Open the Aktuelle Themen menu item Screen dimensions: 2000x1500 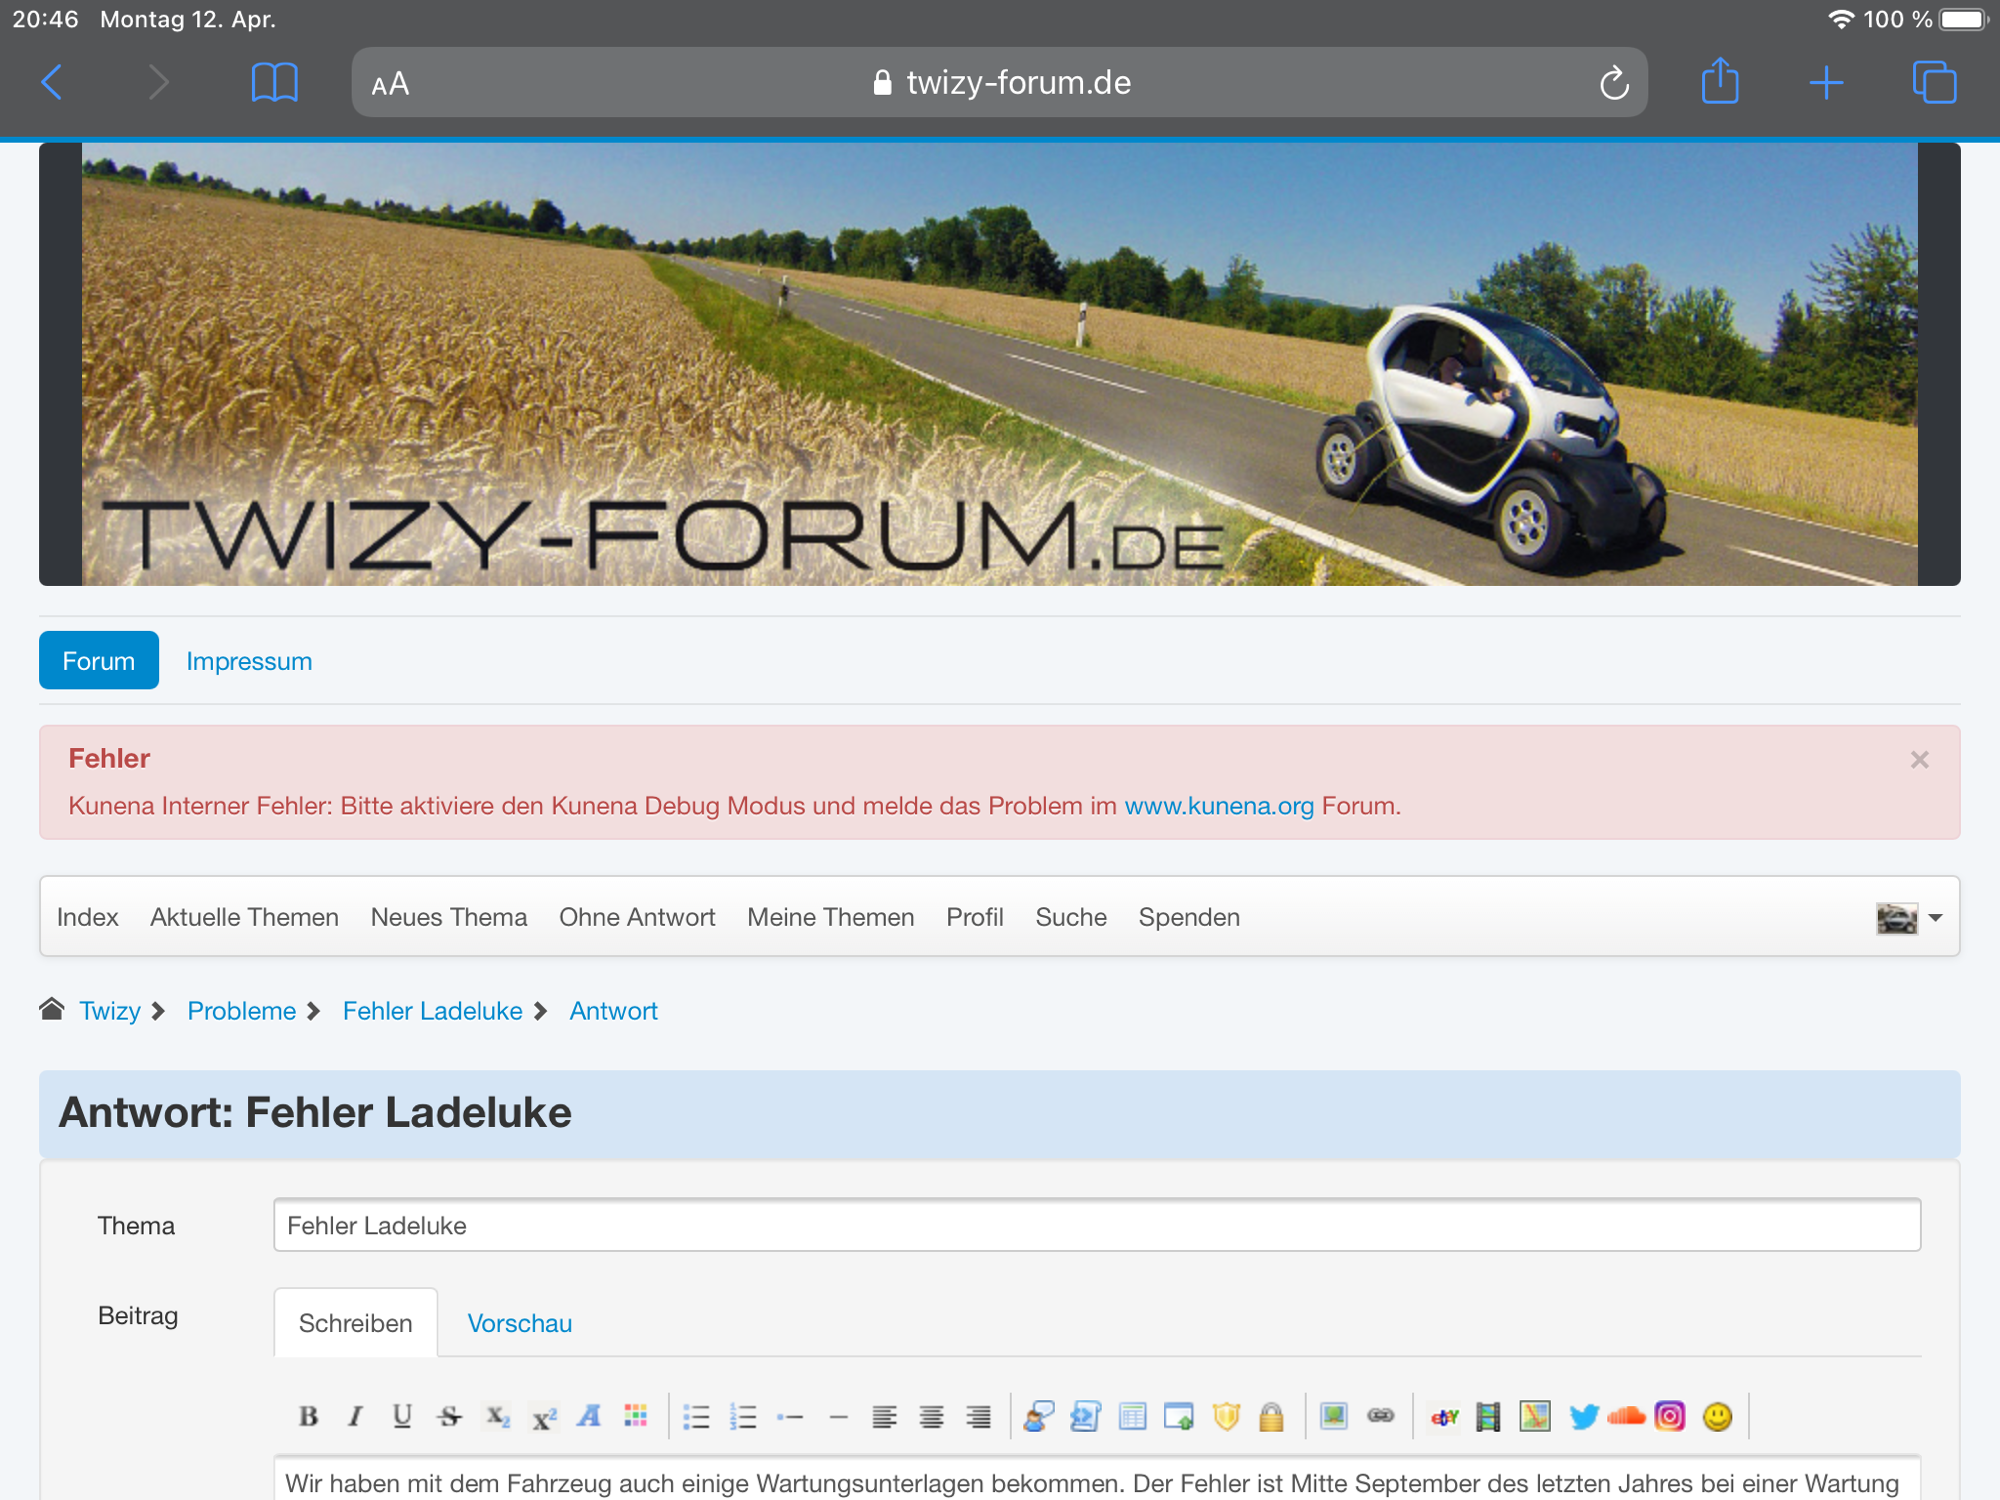click(x=244, y=917)
